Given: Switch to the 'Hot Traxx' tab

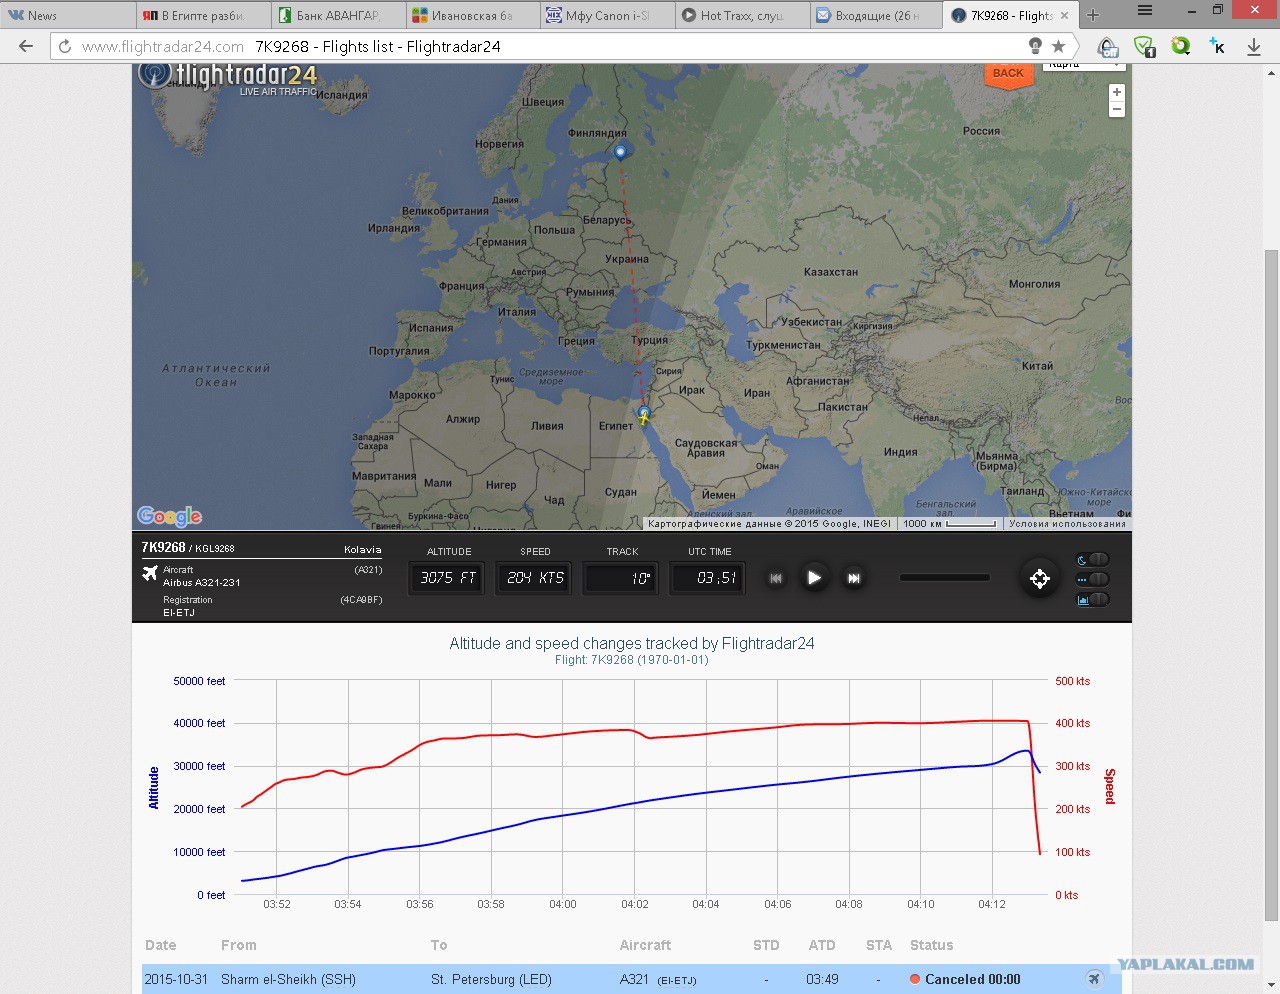Looking at the screenshot, I should 742,15.
